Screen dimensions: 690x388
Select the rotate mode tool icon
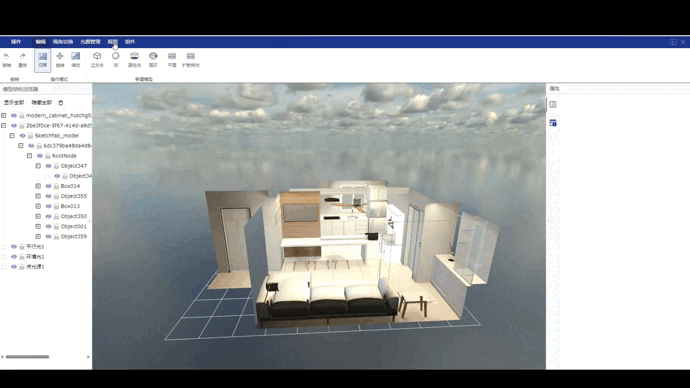[60, 56]
